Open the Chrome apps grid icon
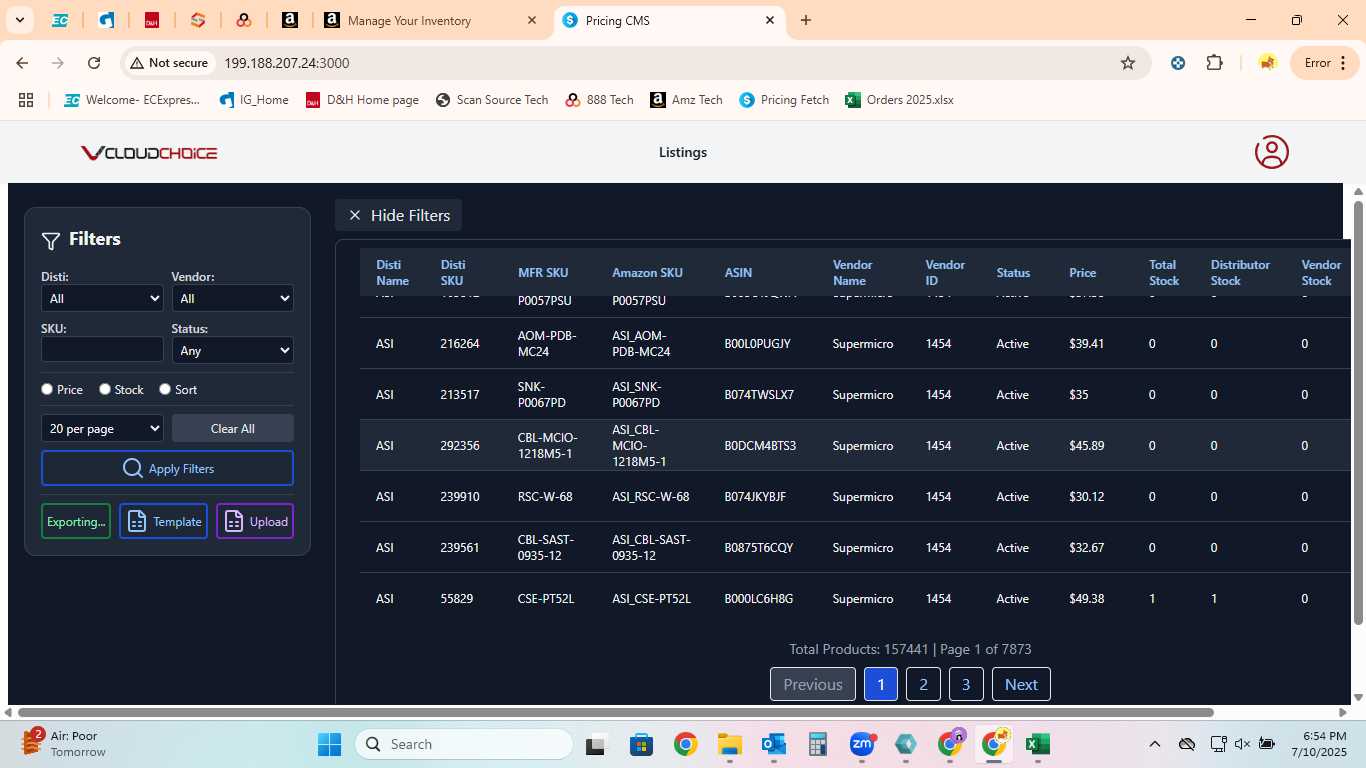The image size is (1366, 768). click(26, 100)
